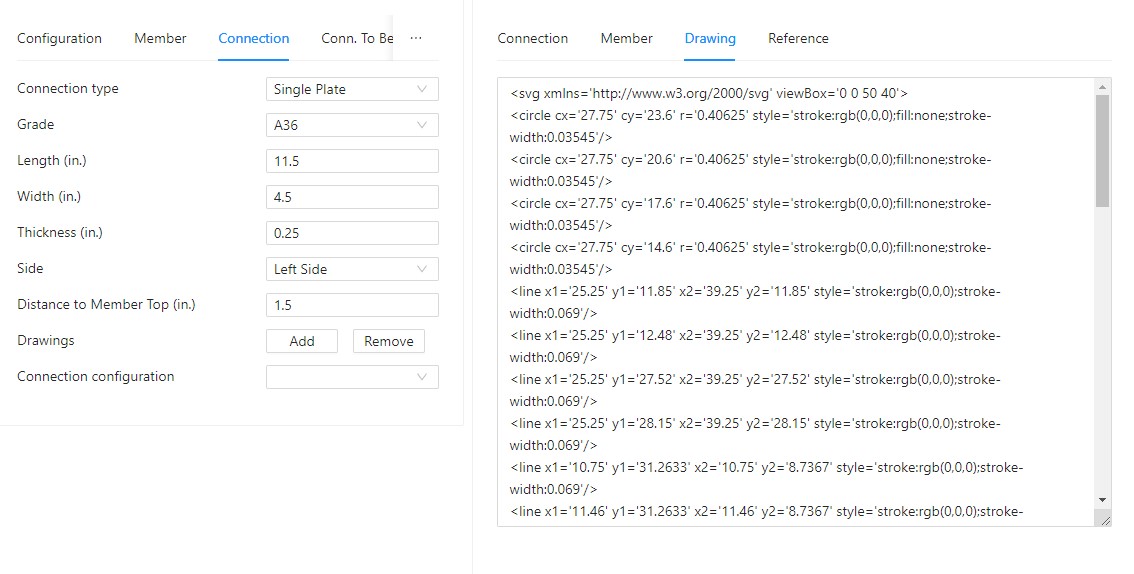Click the Width (in.) label
1134x574 pixels.
tap(49, 196)
